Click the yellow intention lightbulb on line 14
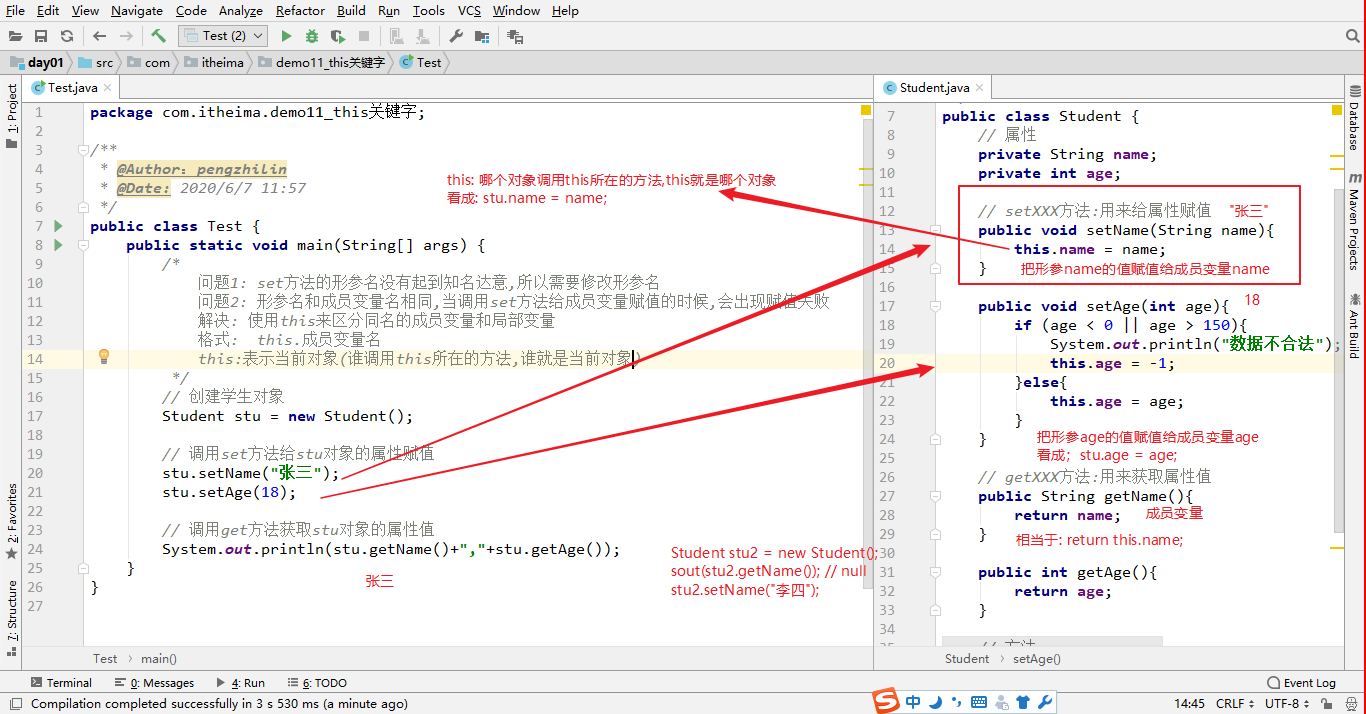Viewport: 1366px width, 714px height. tap(103, 357)
